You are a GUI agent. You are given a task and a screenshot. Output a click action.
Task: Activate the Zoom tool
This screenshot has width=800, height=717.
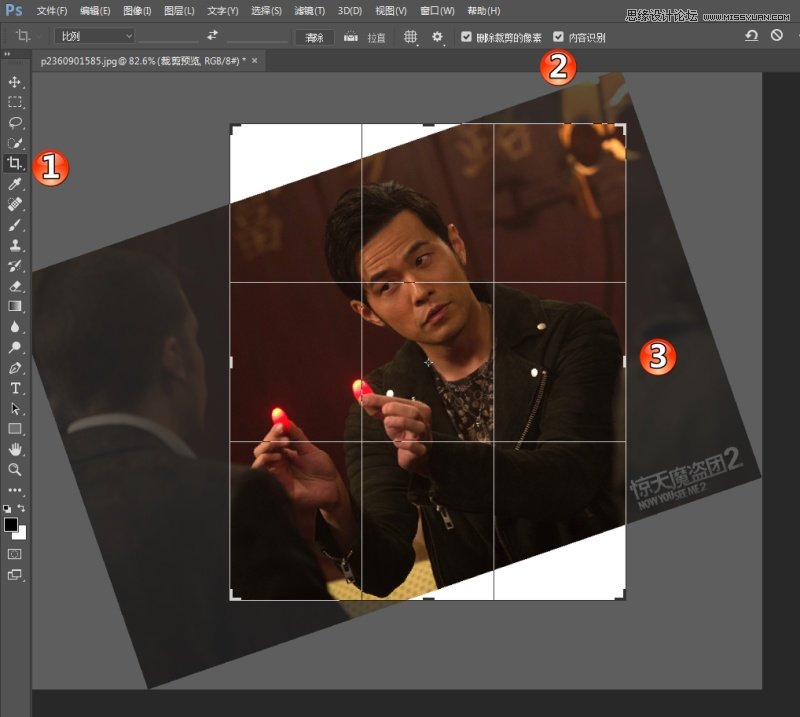click(x=14, y=472)
